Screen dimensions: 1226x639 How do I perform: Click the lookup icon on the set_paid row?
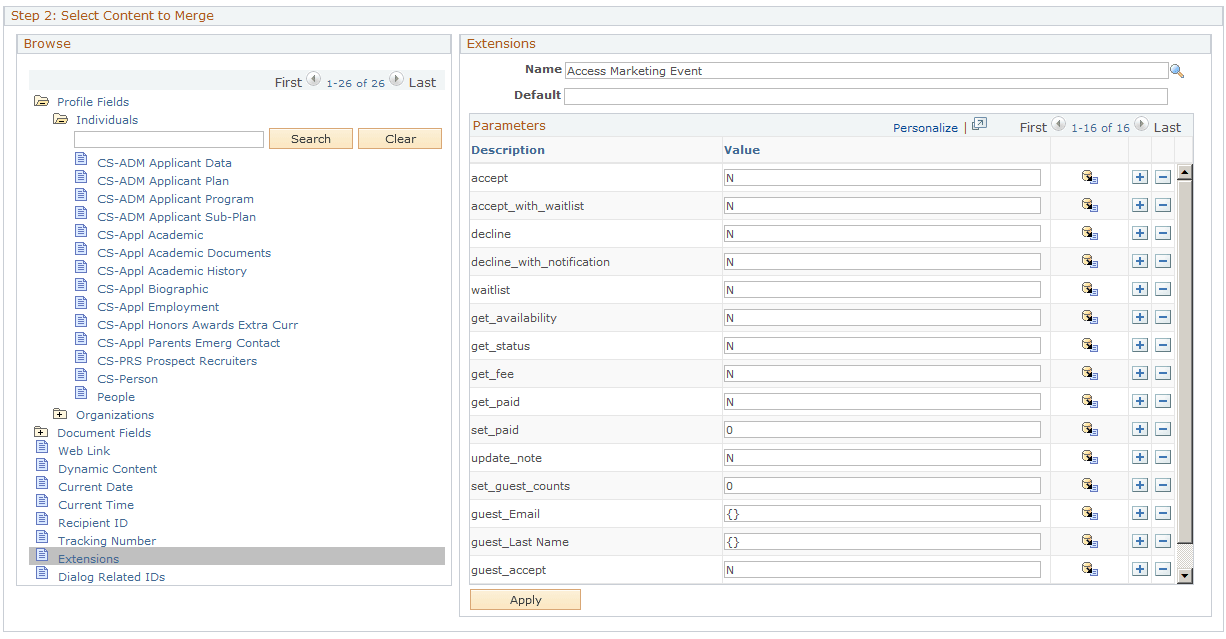pos(1090,429)
